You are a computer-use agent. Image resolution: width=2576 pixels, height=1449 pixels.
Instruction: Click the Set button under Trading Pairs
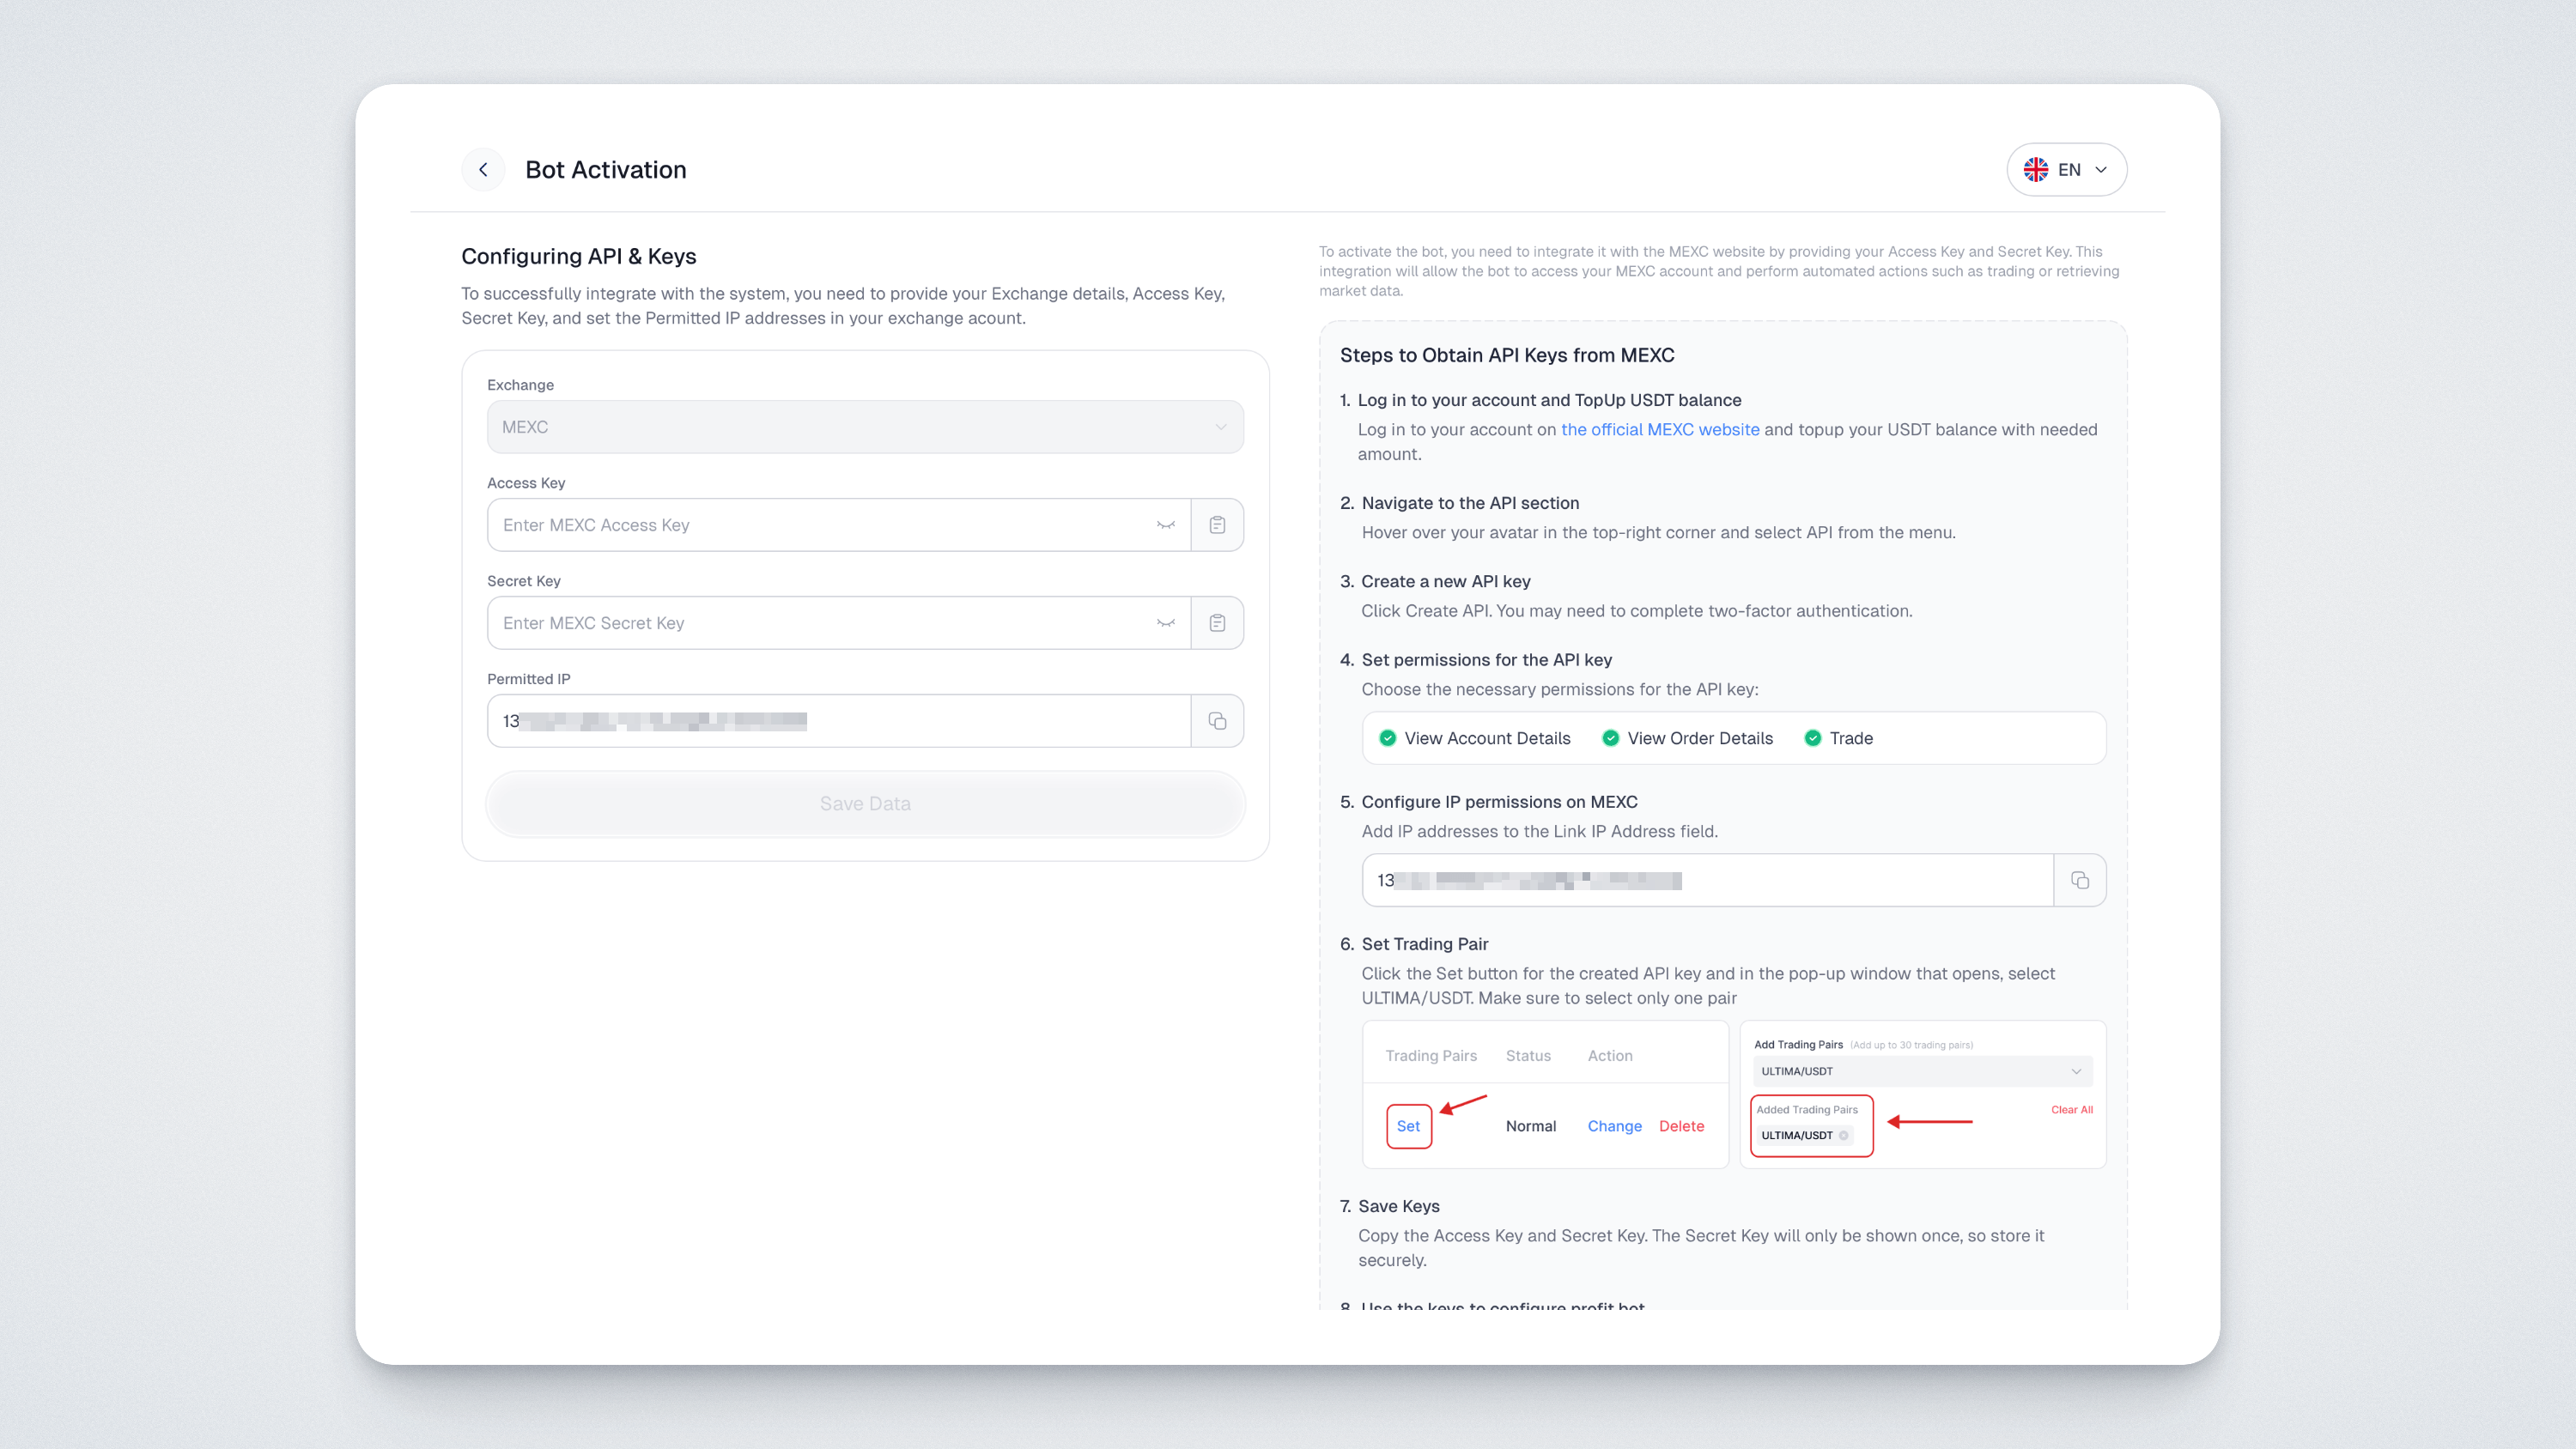1408,1126
